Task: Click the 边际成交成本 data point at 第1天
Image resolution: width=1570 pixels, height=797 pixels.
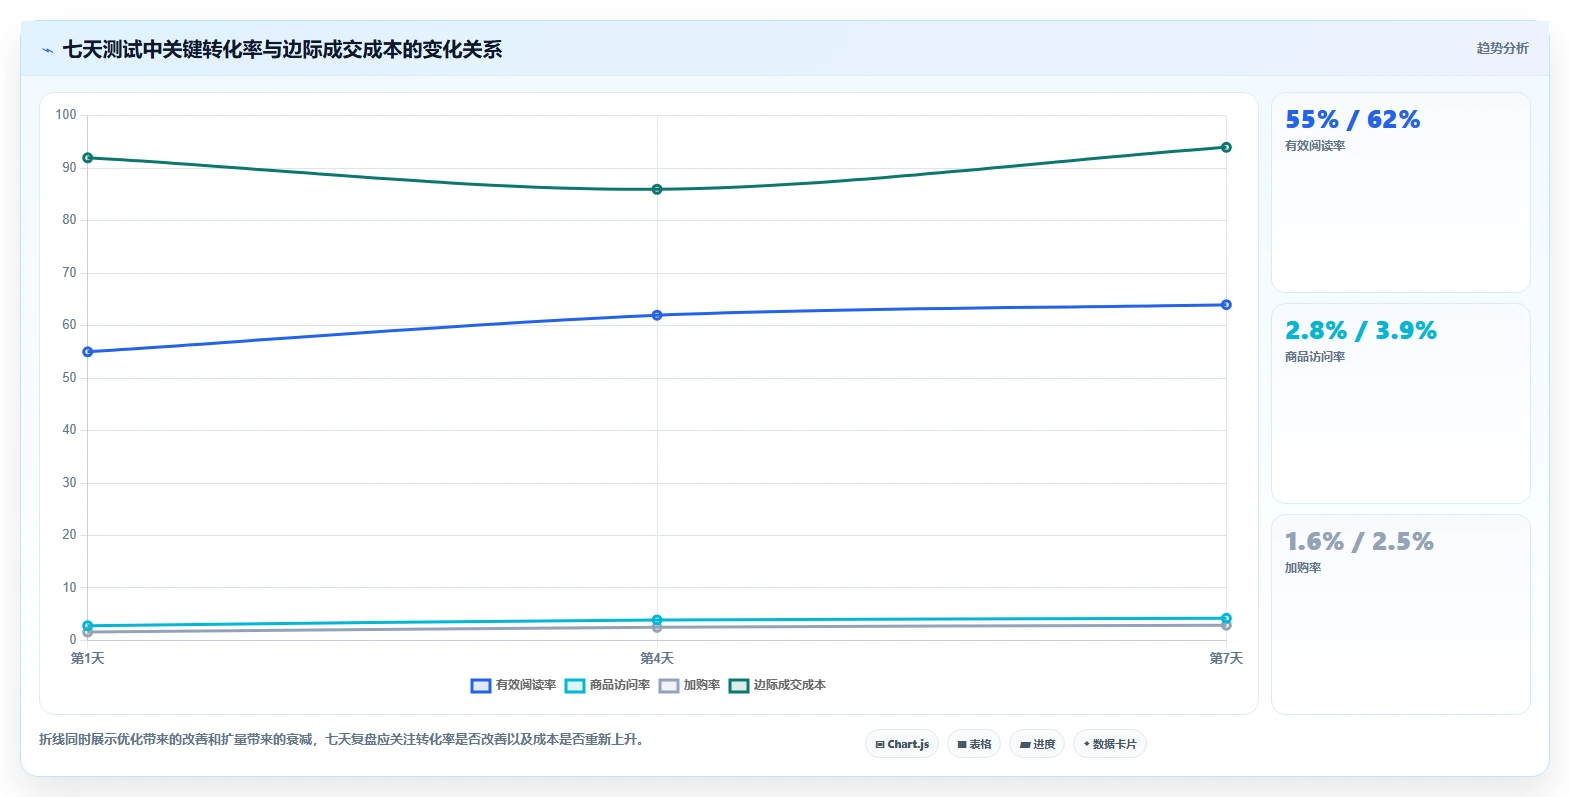Action: (88, 158)
